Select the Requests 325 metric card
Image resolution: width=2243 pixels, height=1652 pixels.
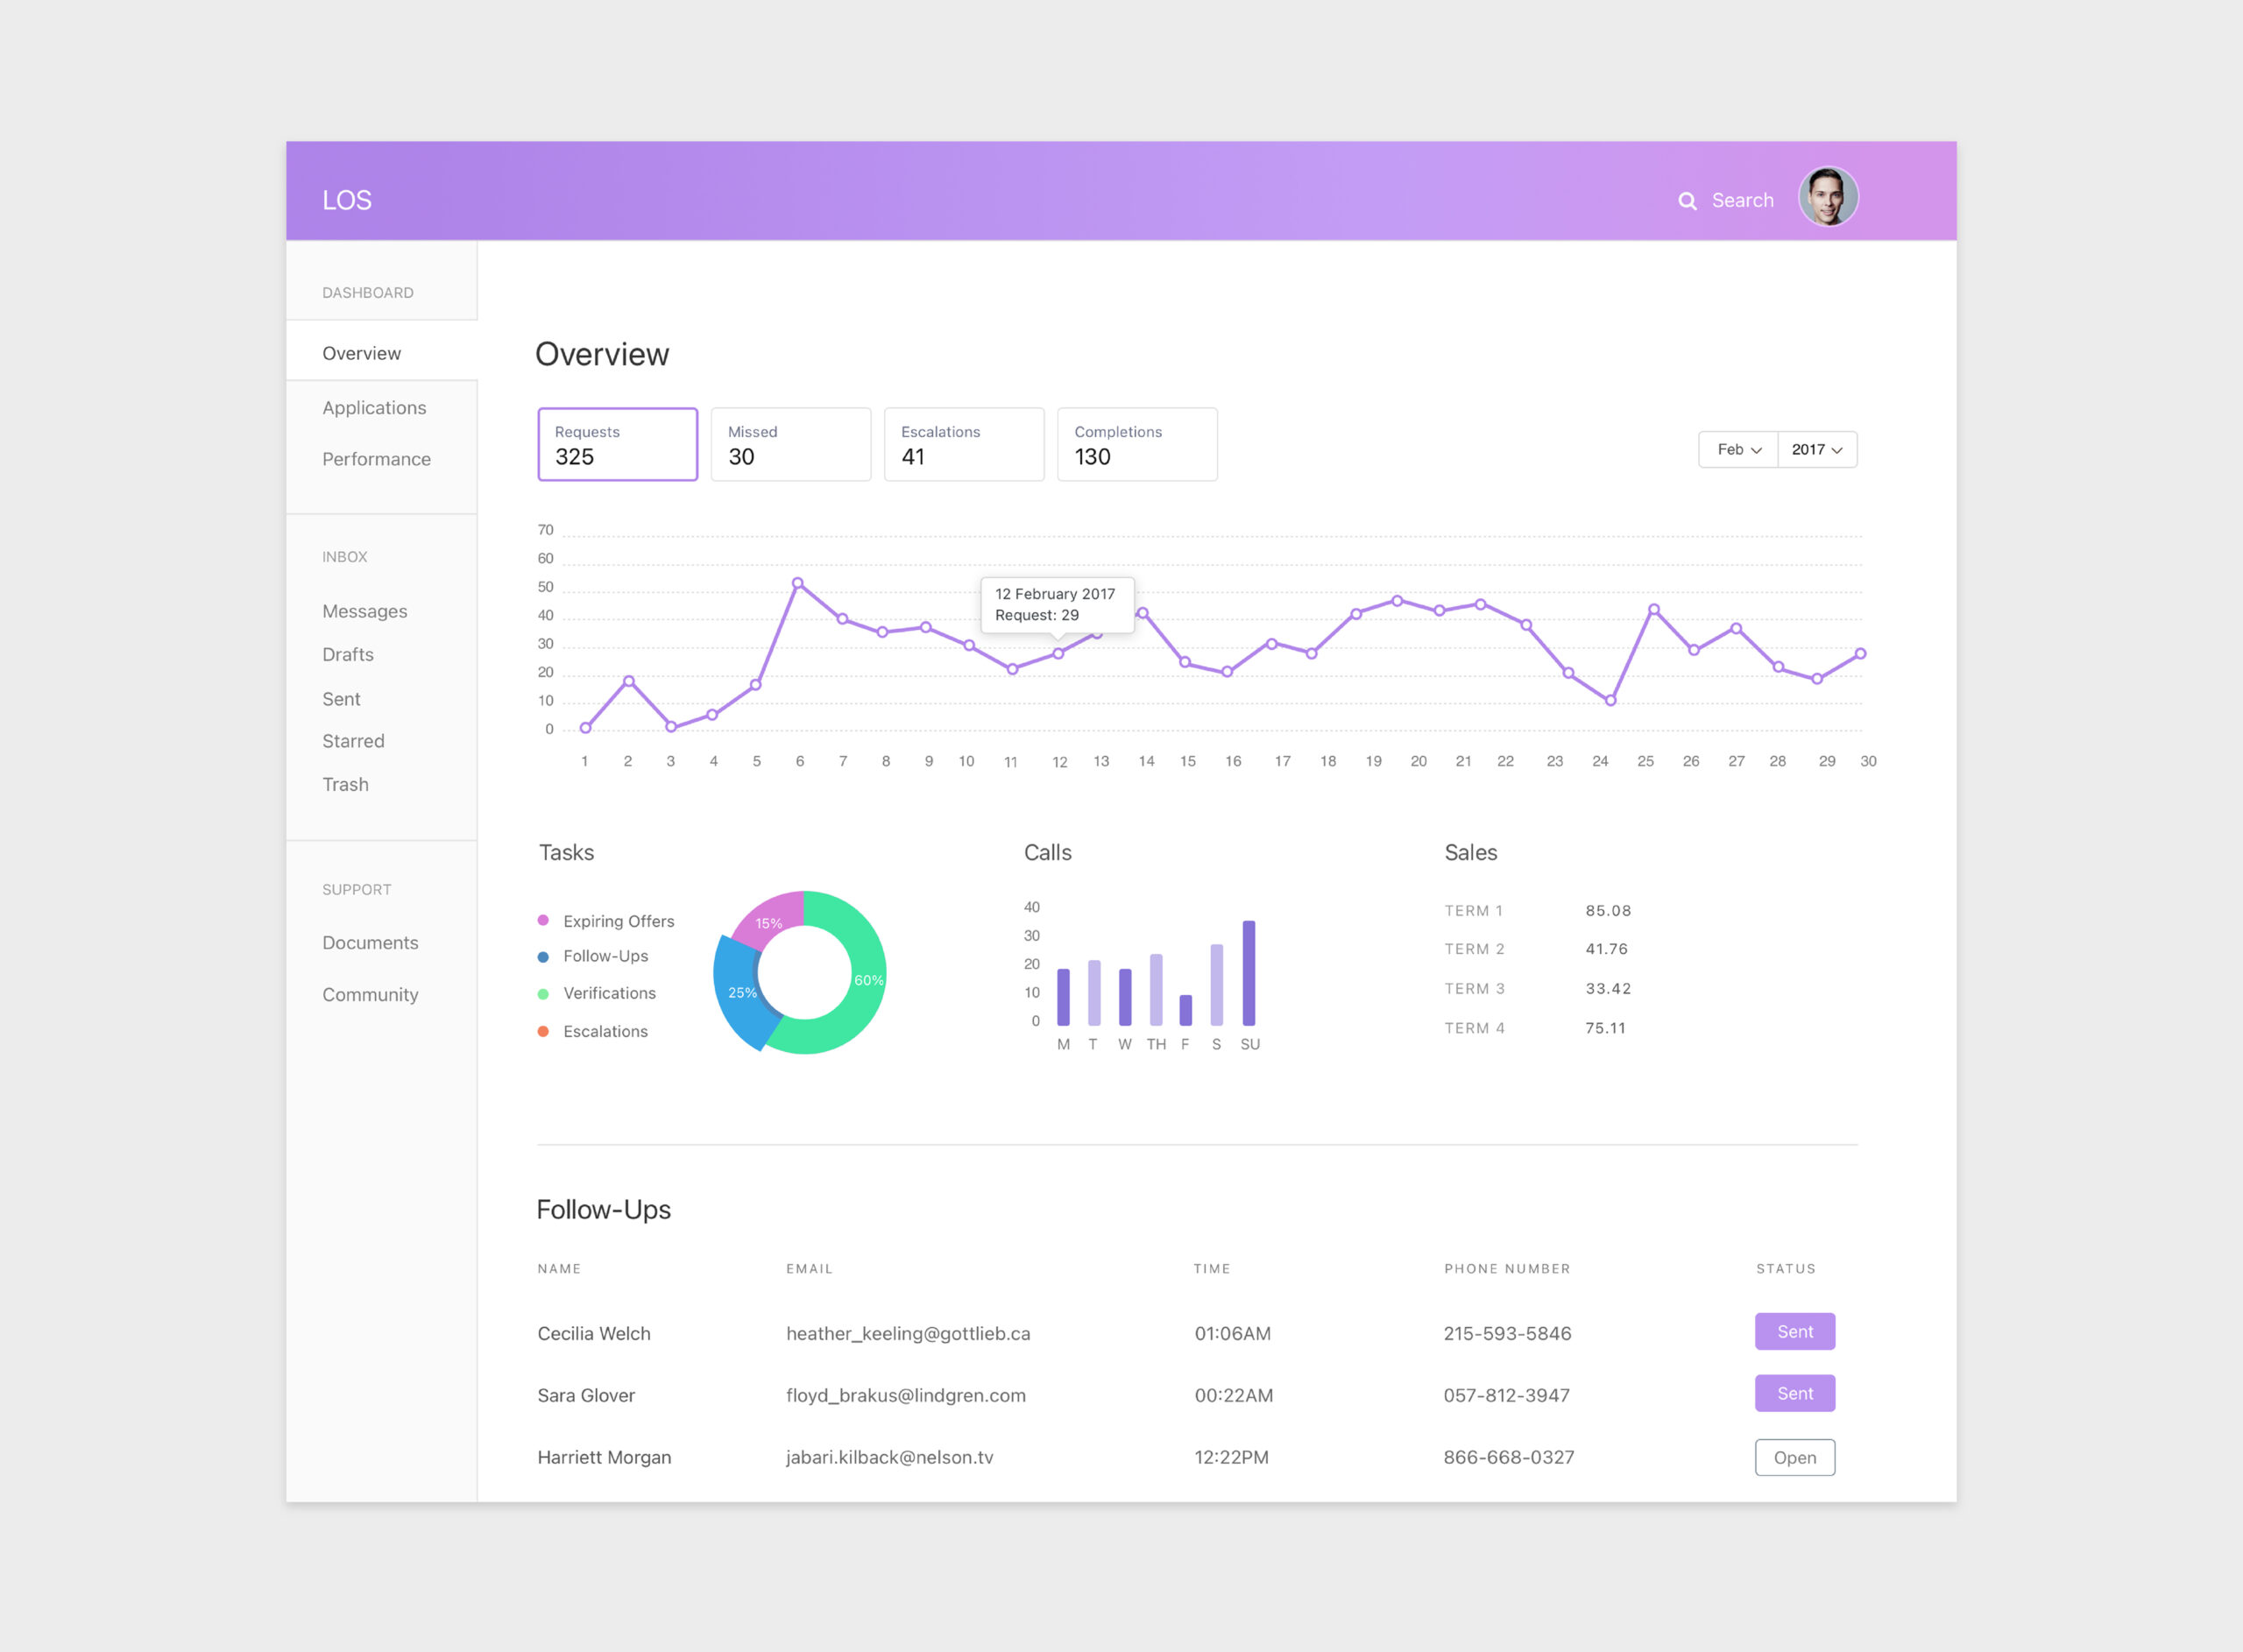click(x=617, y=444)
